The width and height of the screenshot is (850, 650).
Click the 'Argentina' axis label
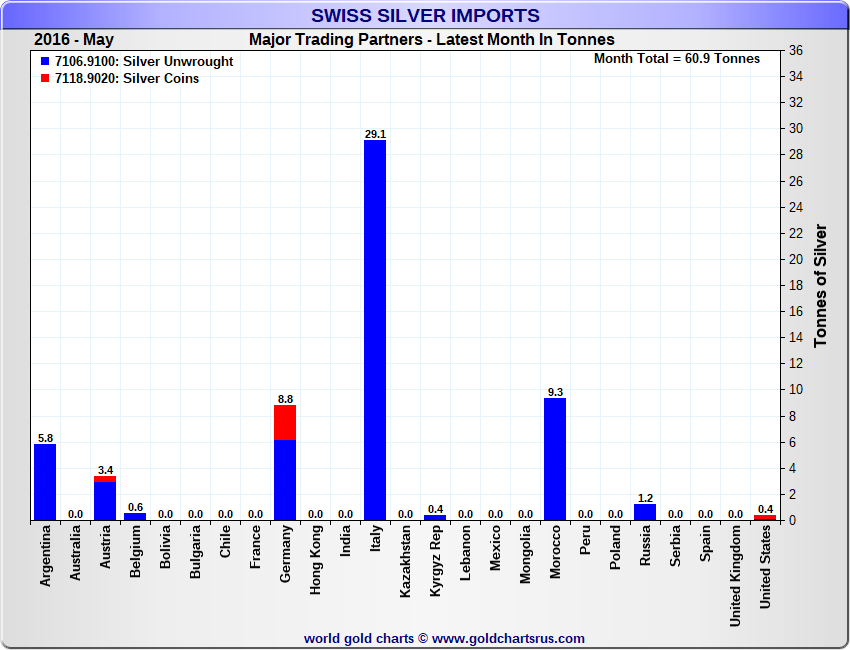click(x=45, y=556)
